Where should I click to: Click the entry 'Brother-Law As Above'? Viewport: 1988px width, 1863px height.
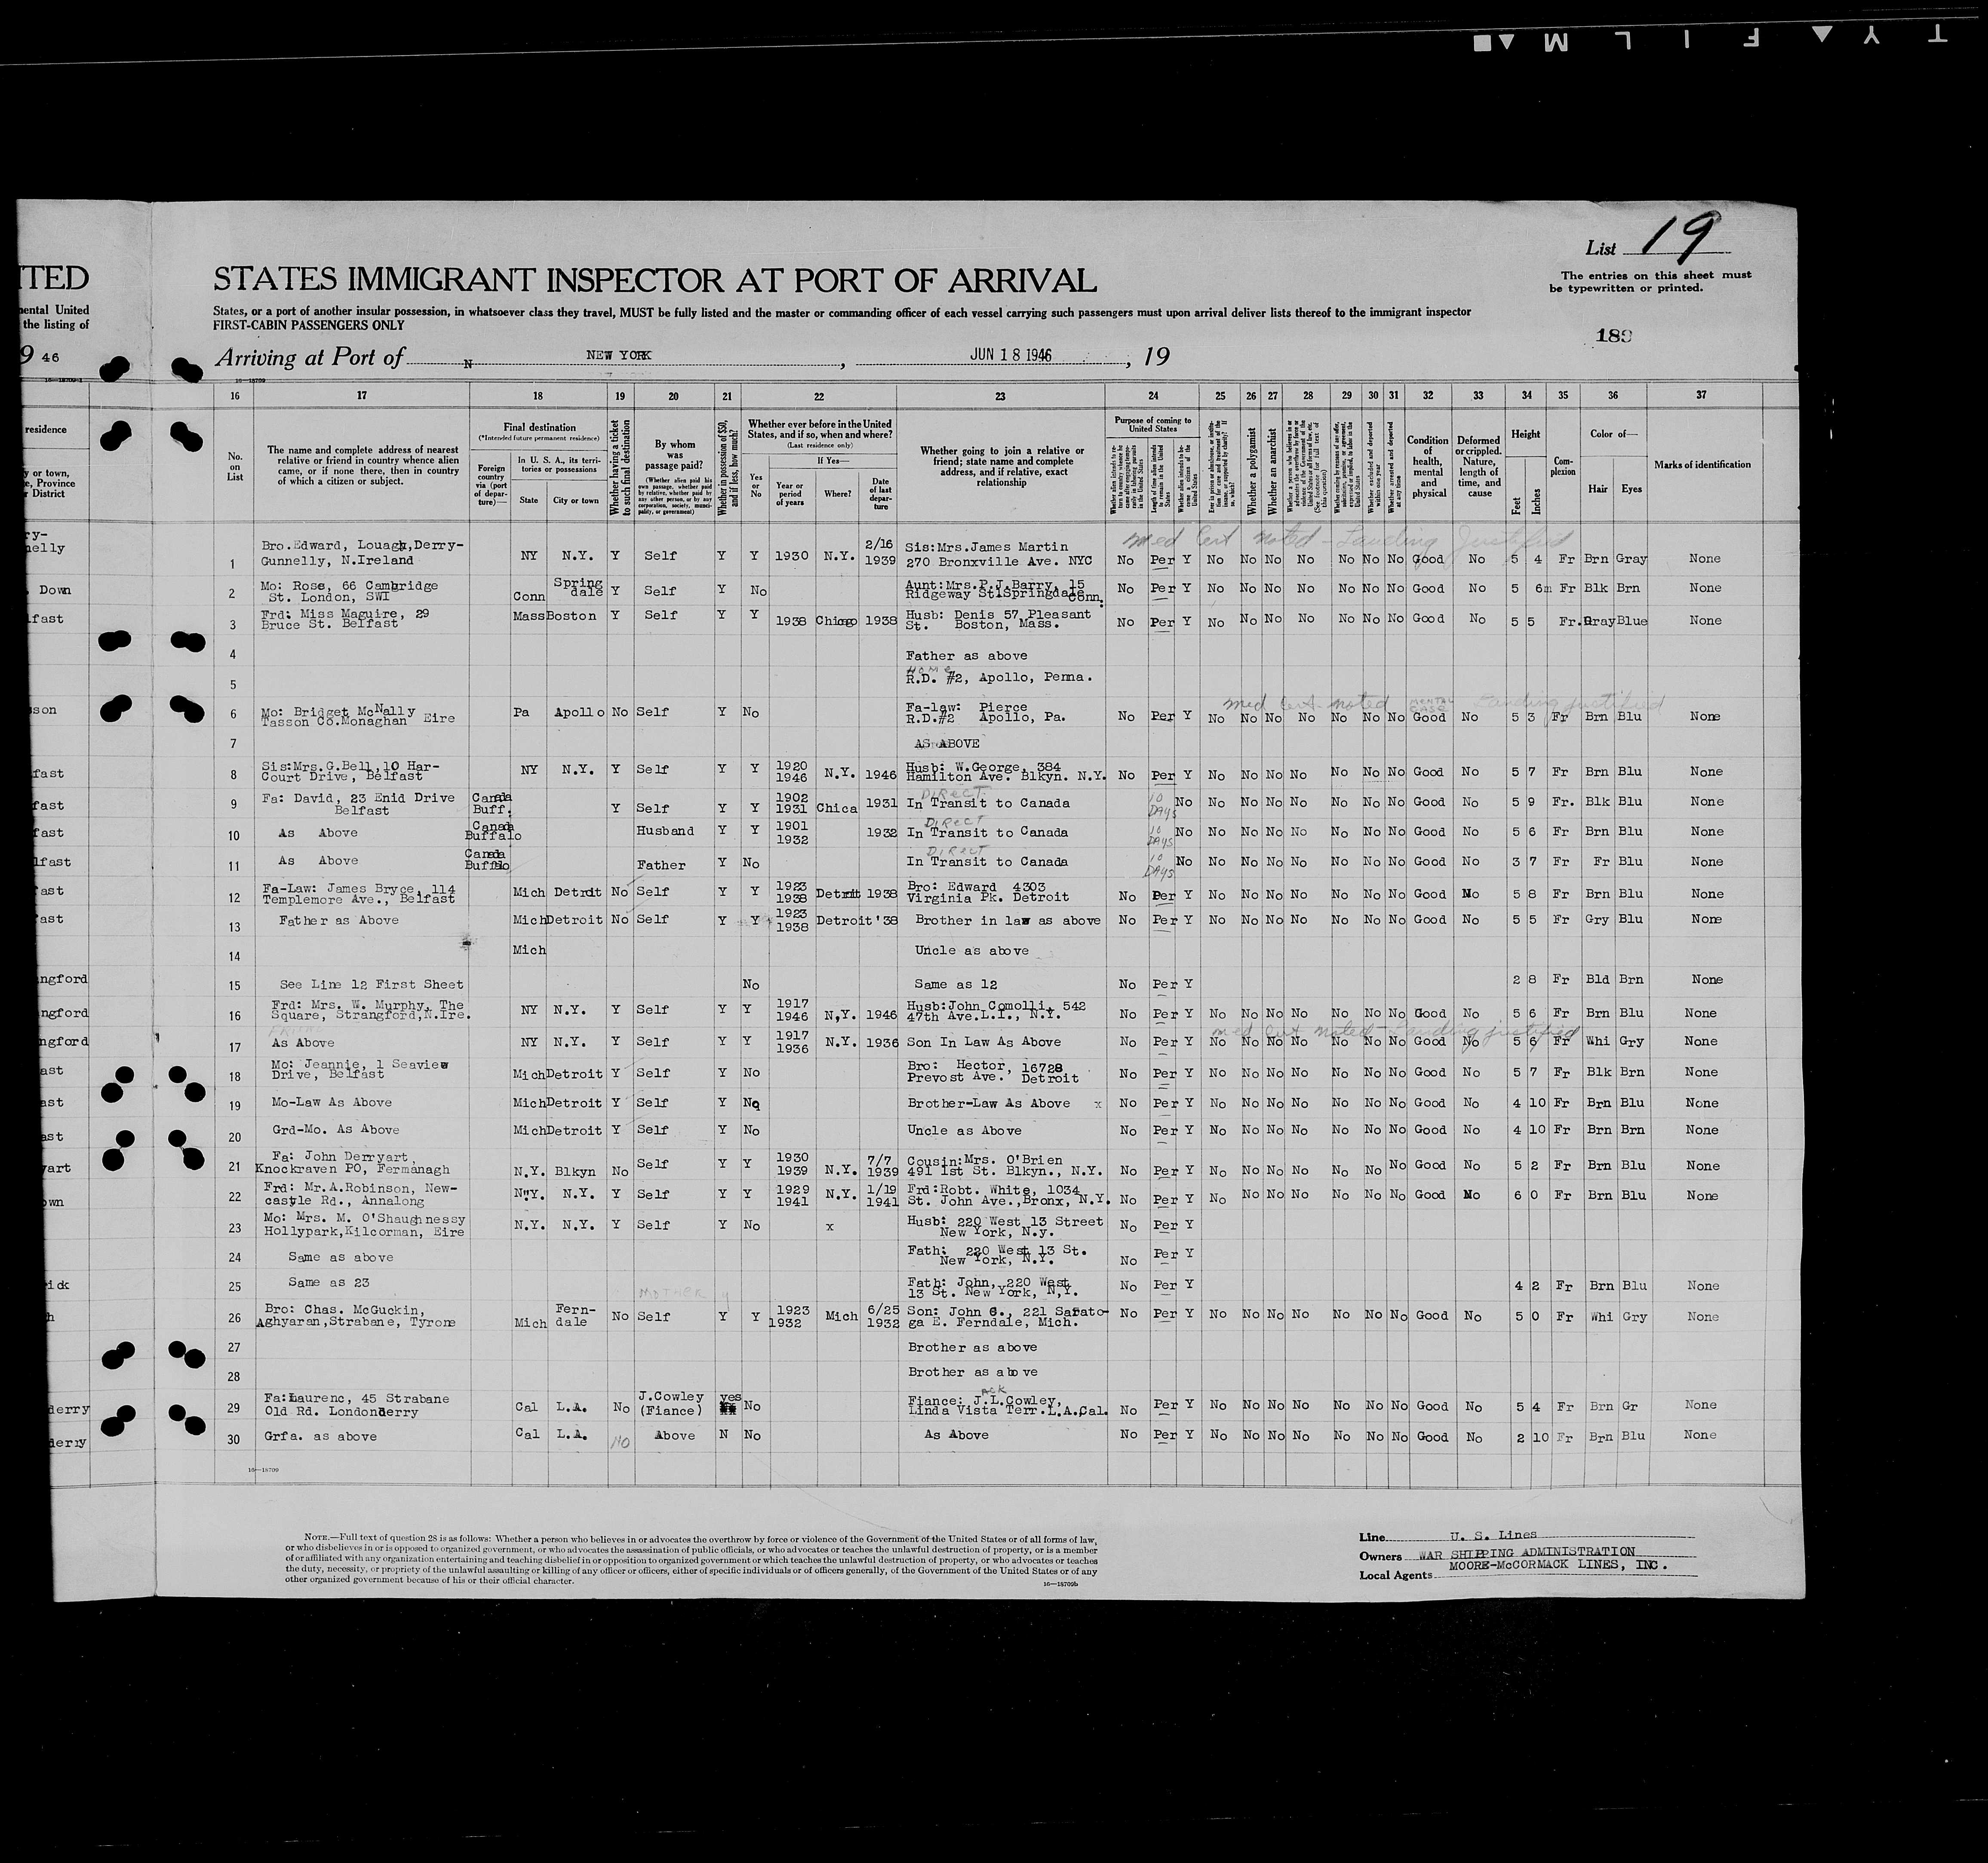click(988, 1103)
